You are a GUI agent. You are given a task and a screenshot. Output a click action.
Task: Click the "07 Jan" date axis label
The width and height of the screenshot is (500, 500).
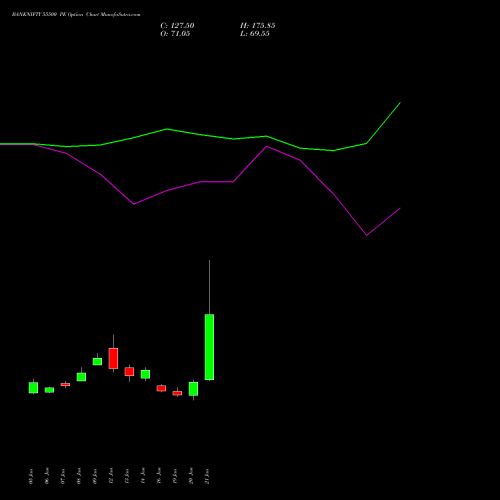[x=63, y=476]
